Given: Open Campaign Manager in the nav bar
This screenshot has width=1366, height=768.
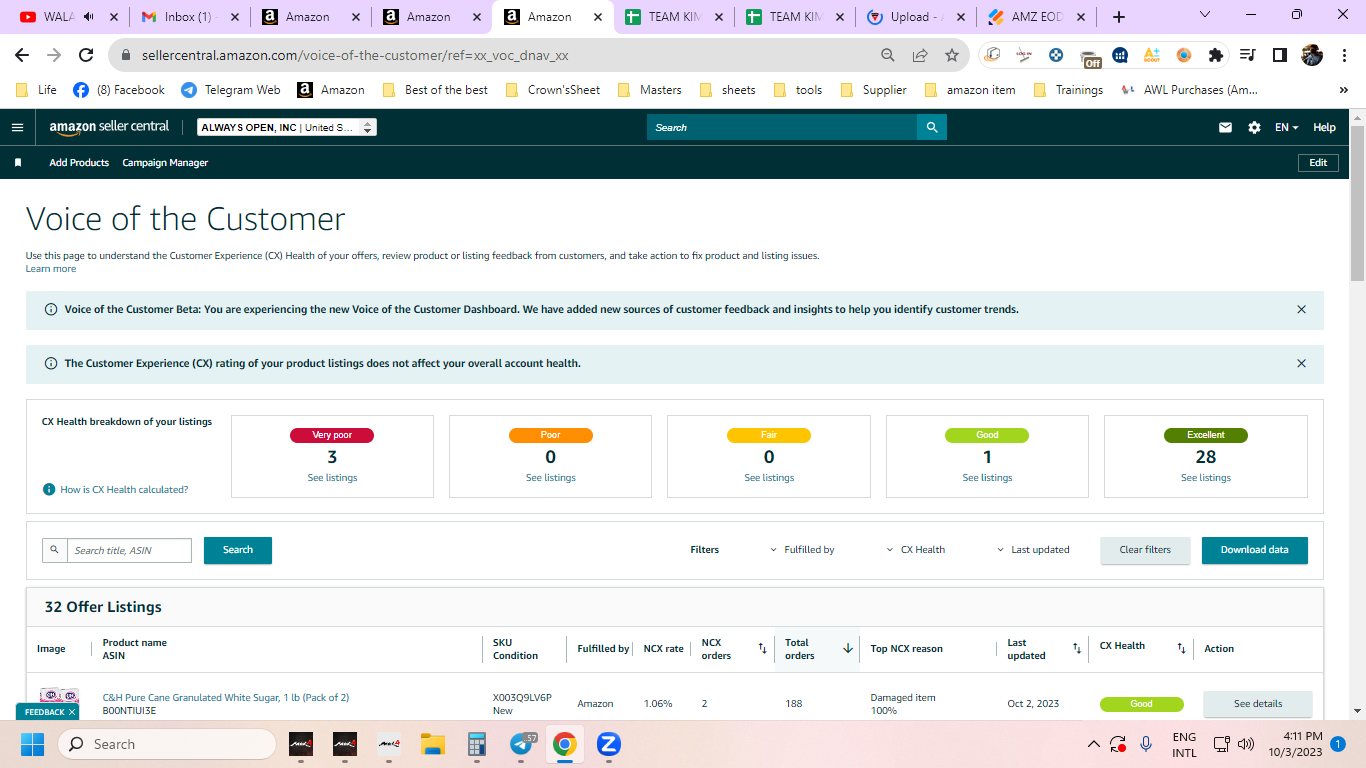Looking at the screenshot, I should click(165, 163).
